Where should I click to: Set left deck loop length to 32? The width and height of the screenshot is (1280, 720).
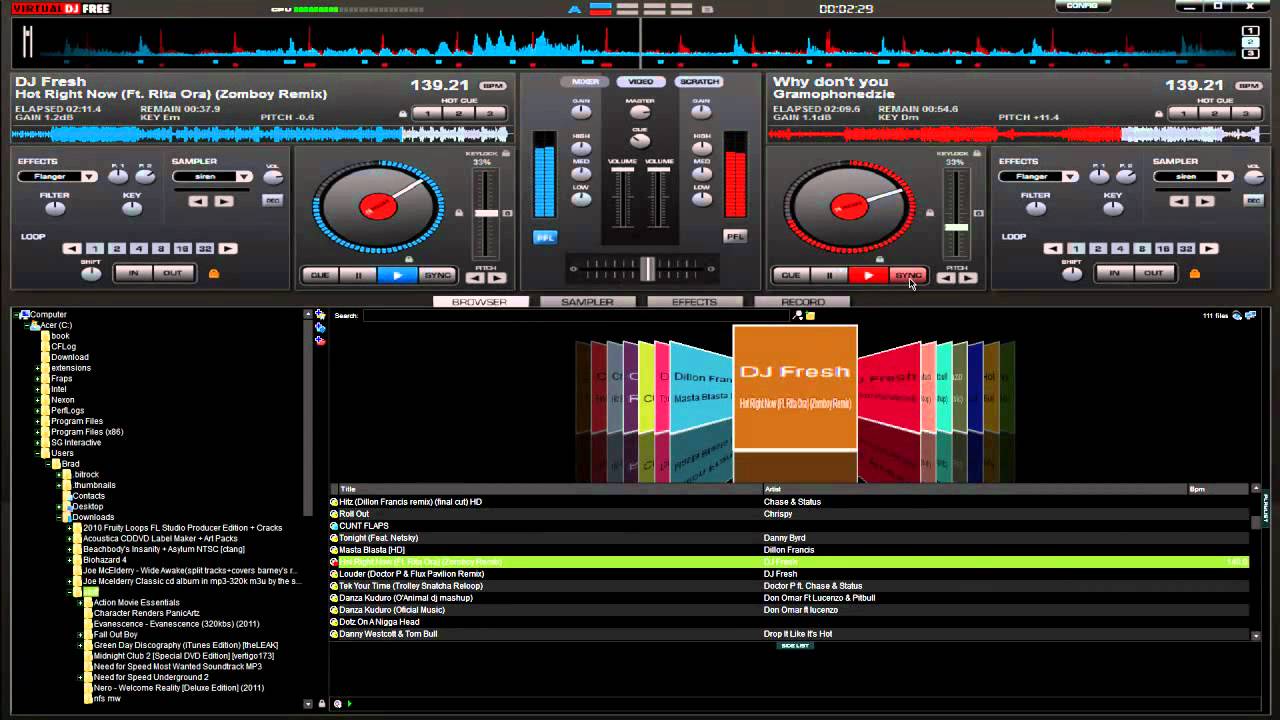205,249
